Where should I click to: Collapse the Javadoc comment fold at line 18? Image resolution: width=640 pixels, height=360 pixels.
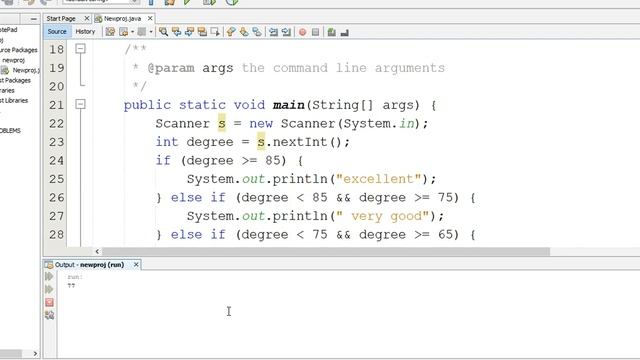pyautogui.click(x=80, y=49)
